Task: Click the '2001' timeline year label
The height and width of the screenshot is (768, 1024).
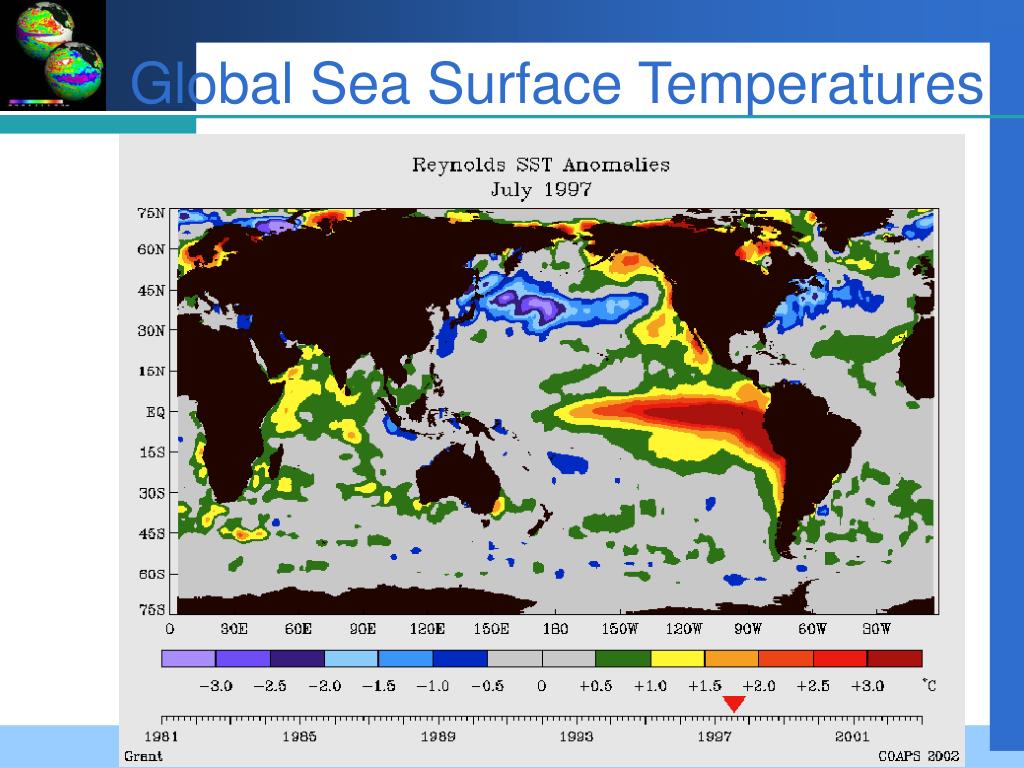Action: (852, 737)
